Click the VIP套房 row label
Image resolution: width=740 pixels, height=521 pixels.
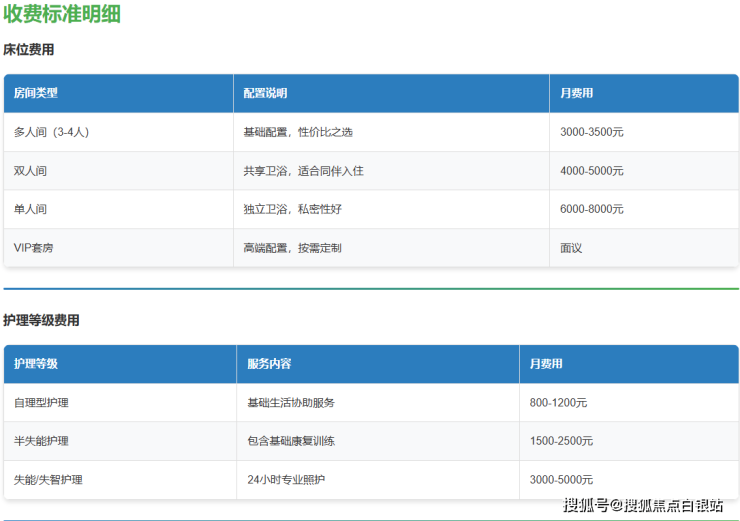click(34, 247)
